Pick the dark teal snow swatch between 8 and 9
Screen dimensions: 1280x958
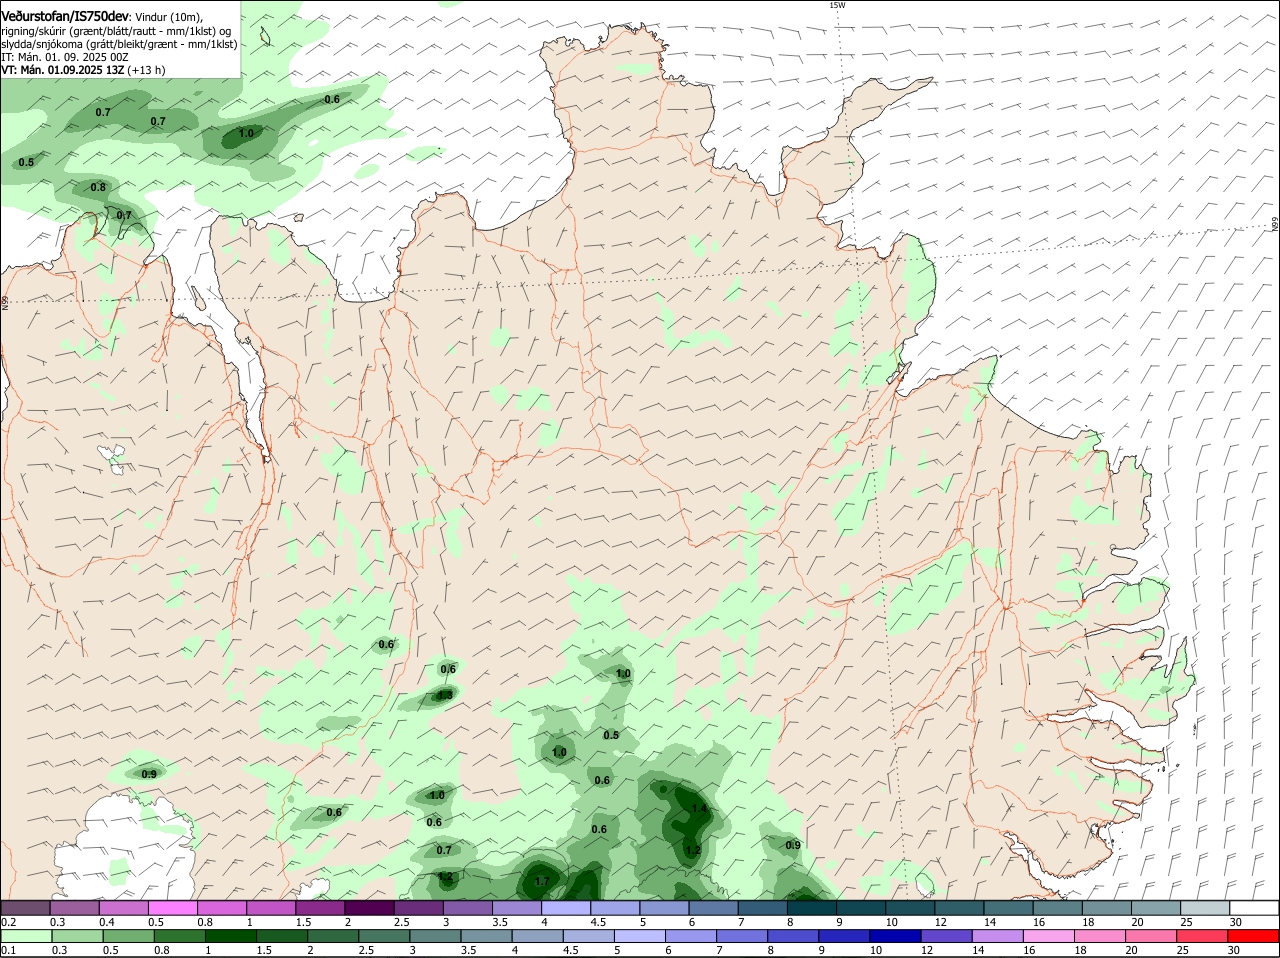pyautogui.click(x=812, y=908)
